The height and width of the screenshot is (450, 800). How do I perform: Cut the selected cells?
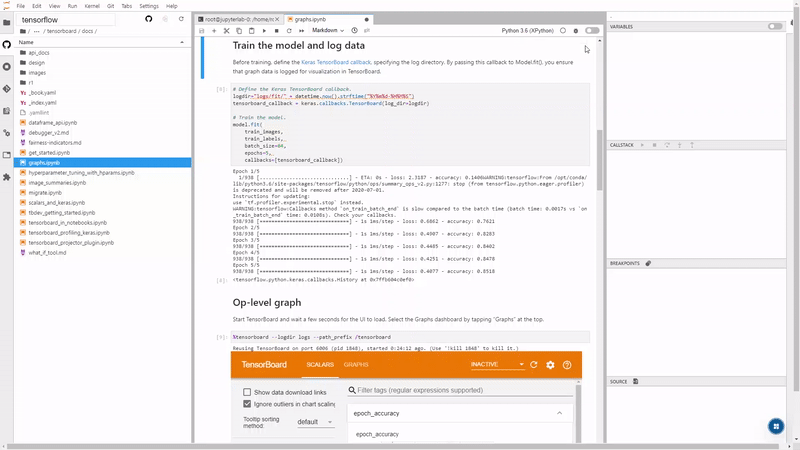(227, 31)
